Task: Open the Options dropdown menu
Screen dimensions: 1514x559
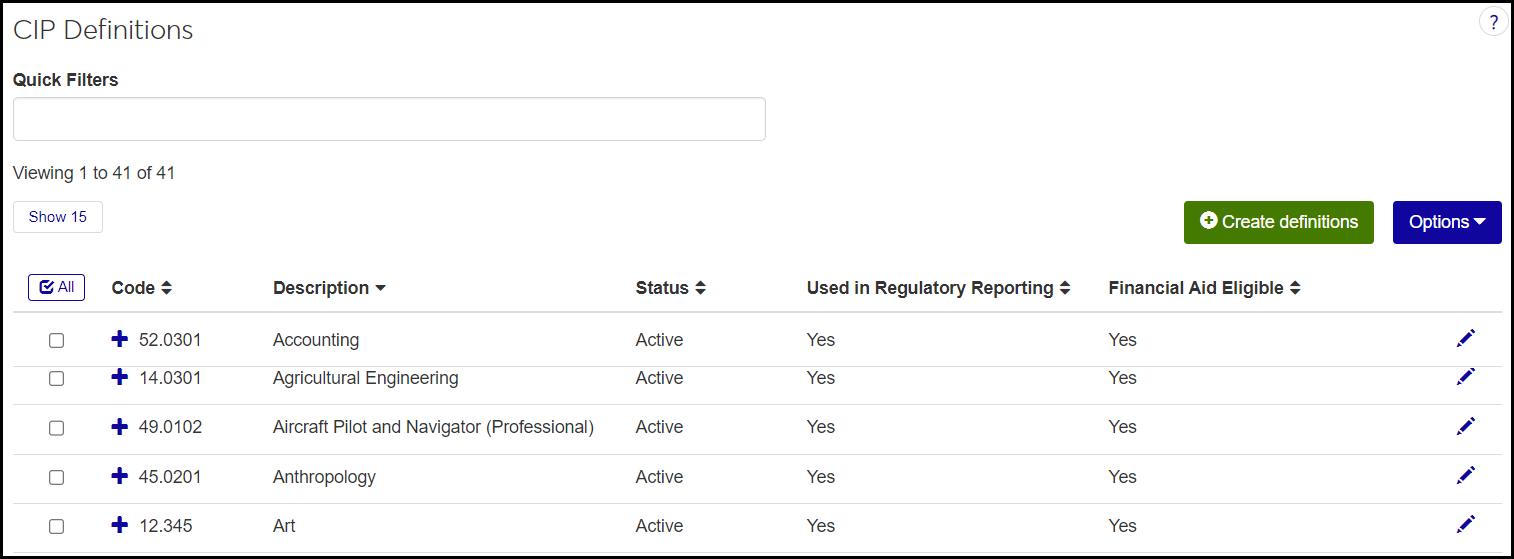Action: (x=1446, y=222)
